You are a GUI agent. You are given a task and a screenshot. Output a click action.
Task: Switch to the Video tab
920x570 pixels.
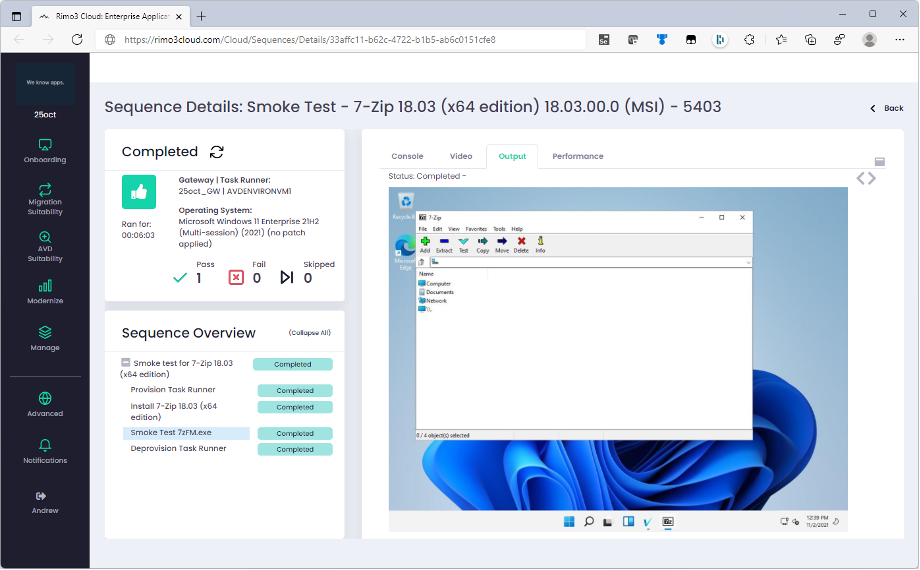pos(461,156)
